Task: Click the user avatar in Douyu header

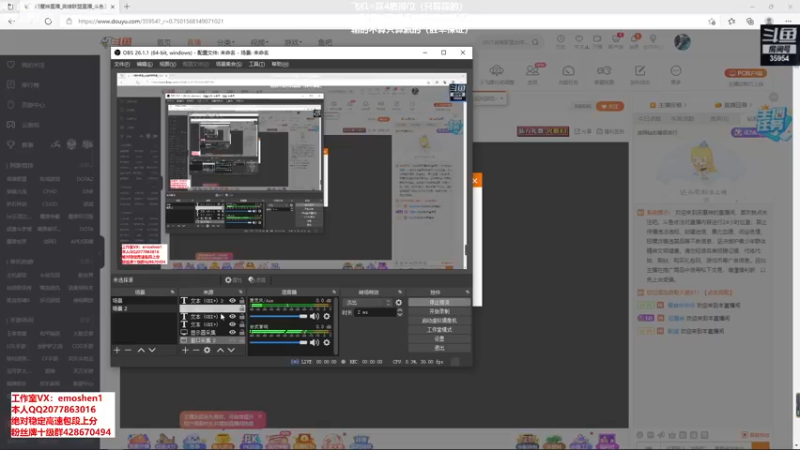Action: click(682, 42)
